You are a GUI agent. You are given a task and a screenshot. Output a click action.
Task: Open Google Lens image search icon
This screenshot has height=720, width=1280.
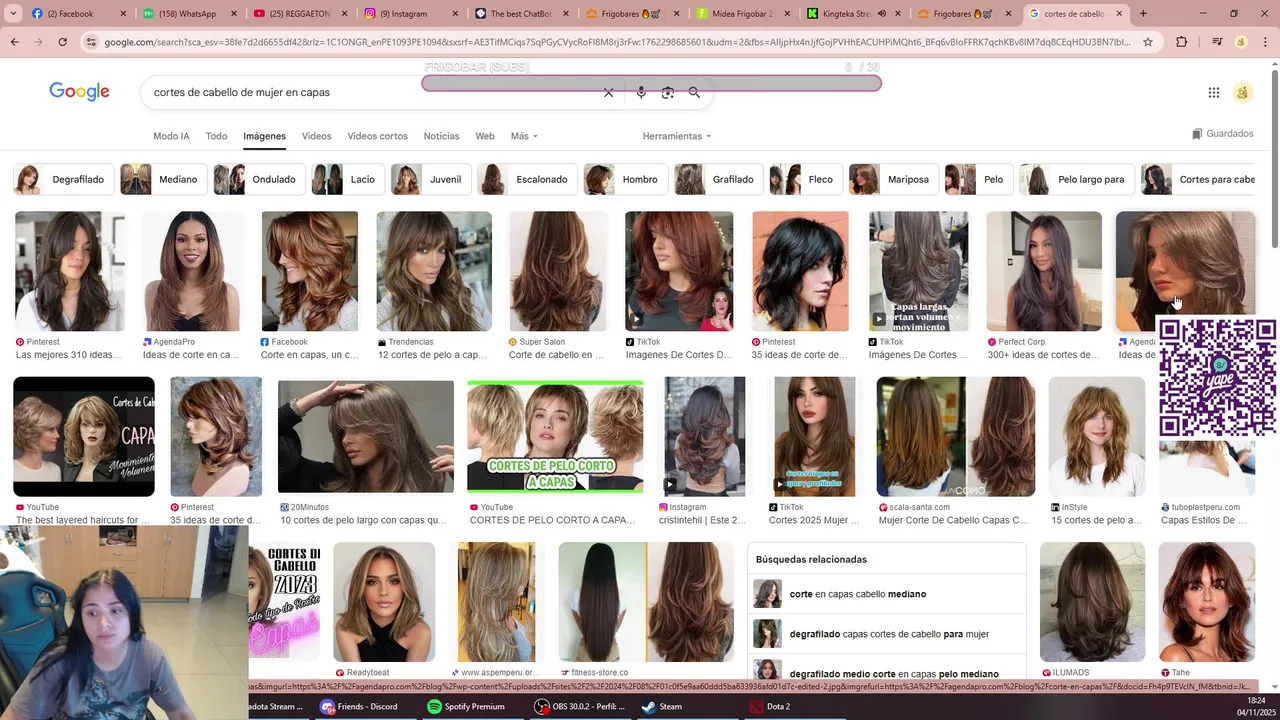pos(667,92)
